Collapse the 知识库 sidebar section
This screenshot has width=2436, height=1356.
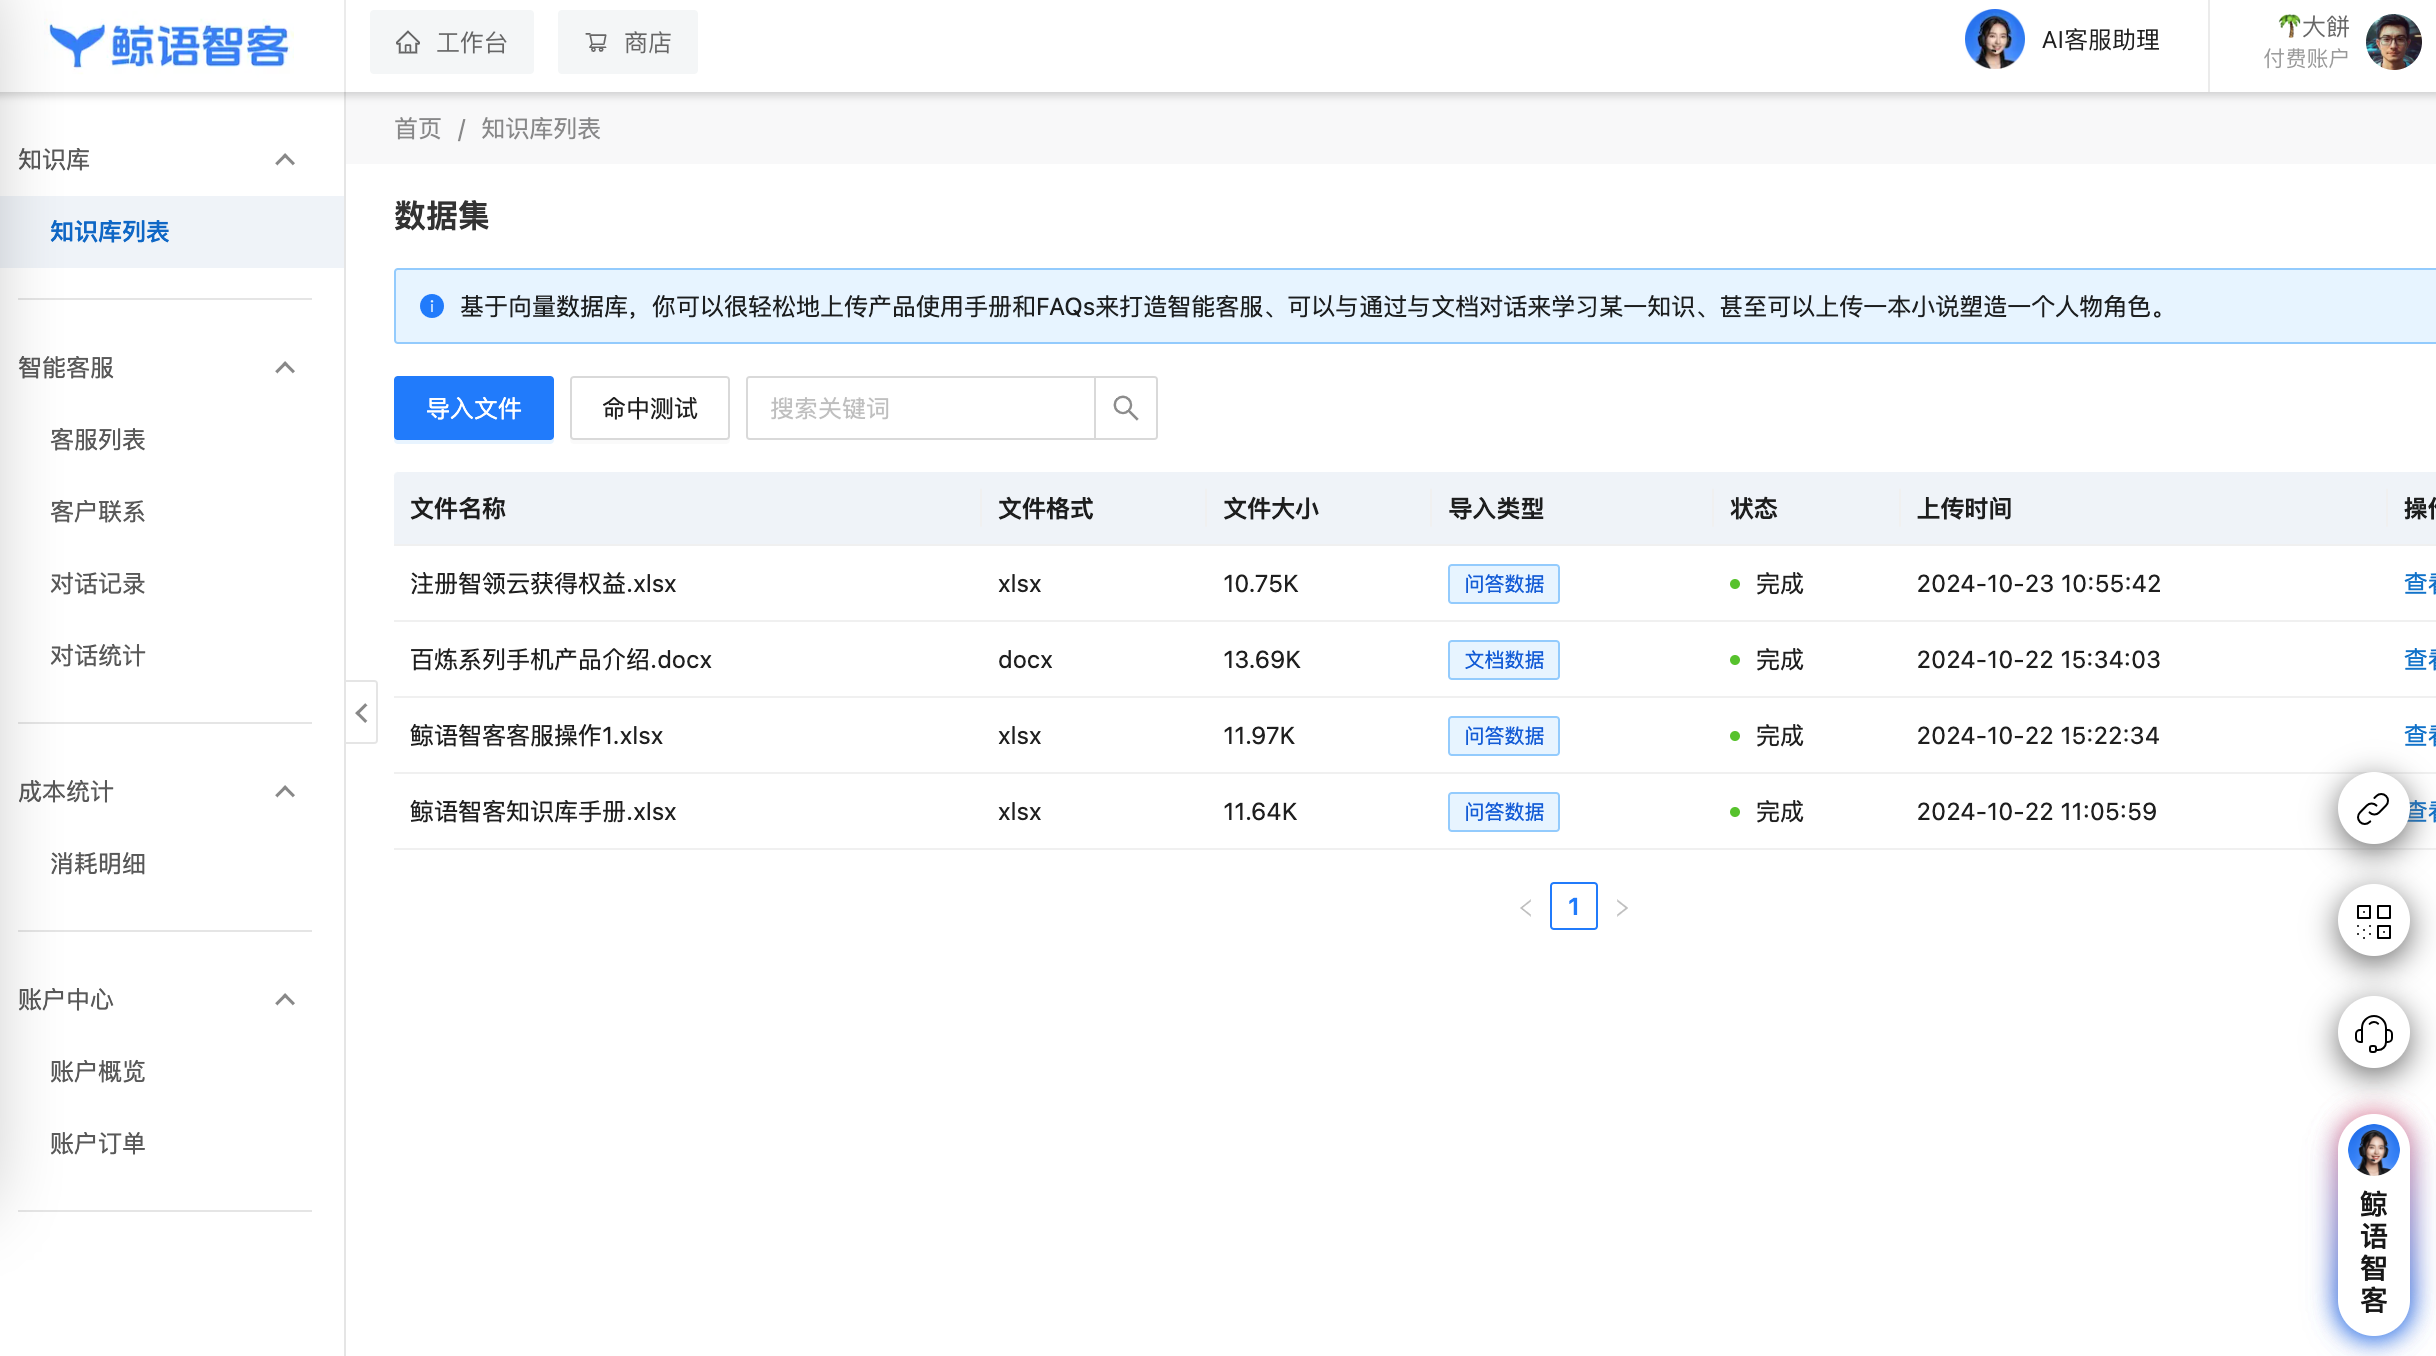[x=285, y=160]
